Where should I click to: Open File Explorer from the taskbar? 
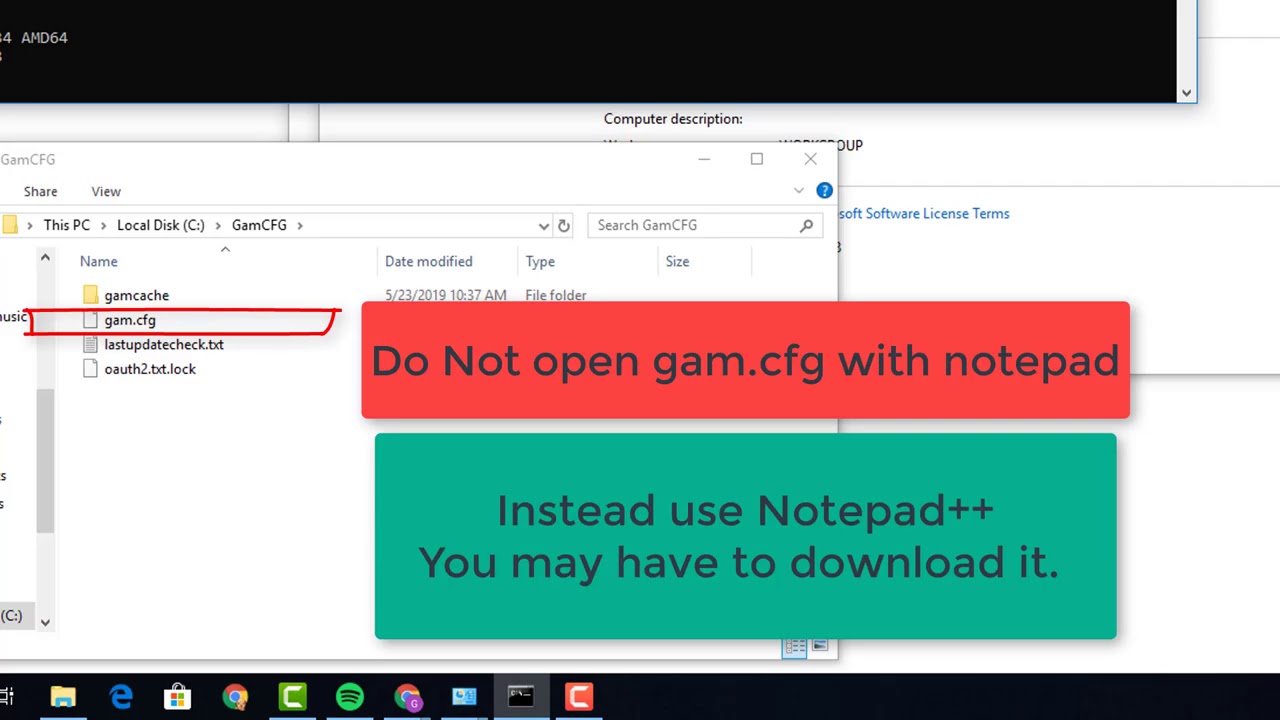pos(63,697)
